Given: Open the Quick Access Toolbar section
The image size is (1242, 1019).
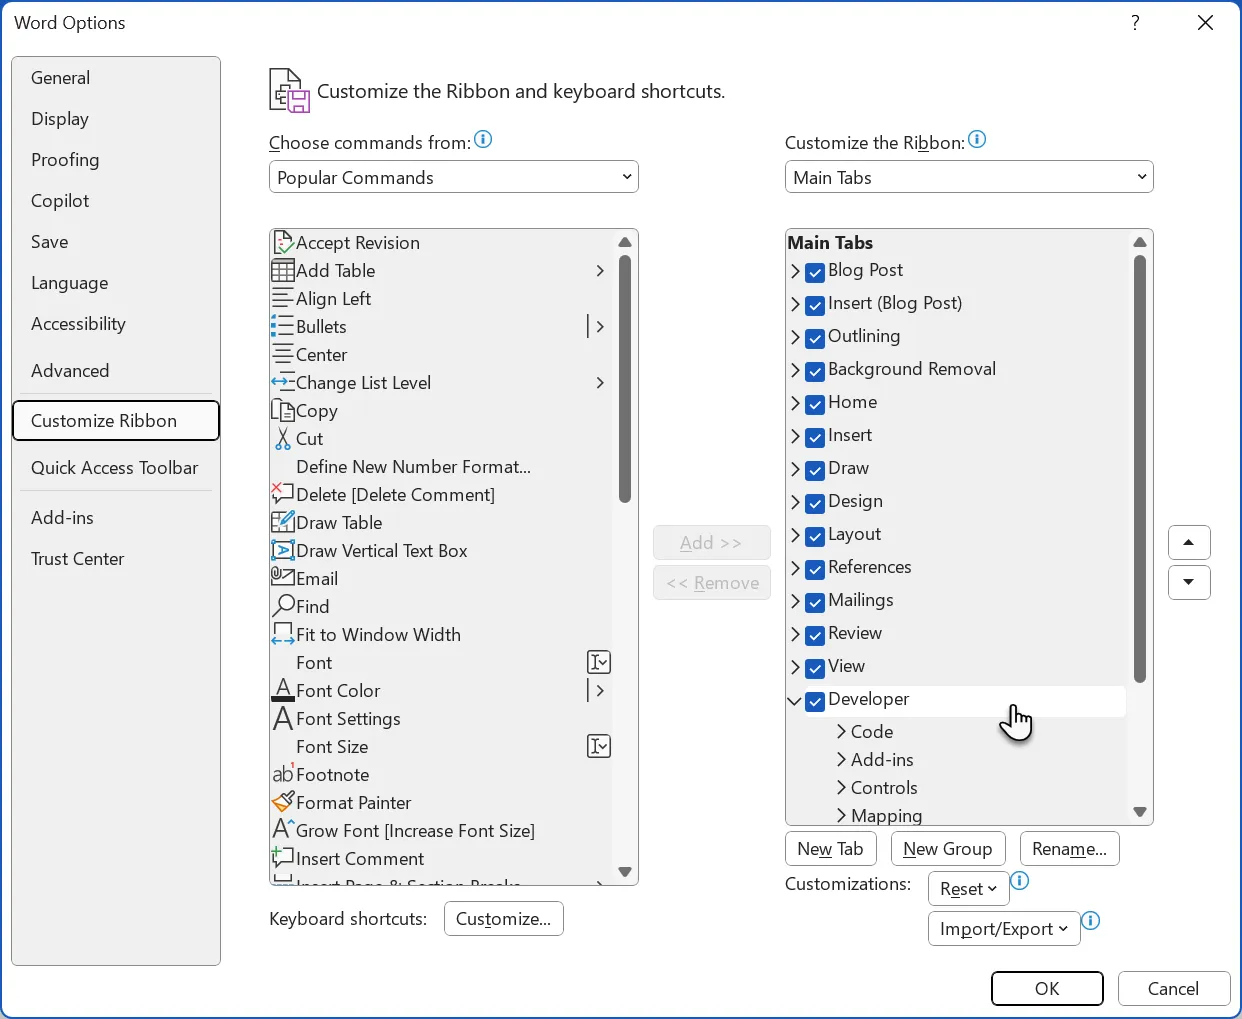Looking at the screenshot, I should (114, 468).
